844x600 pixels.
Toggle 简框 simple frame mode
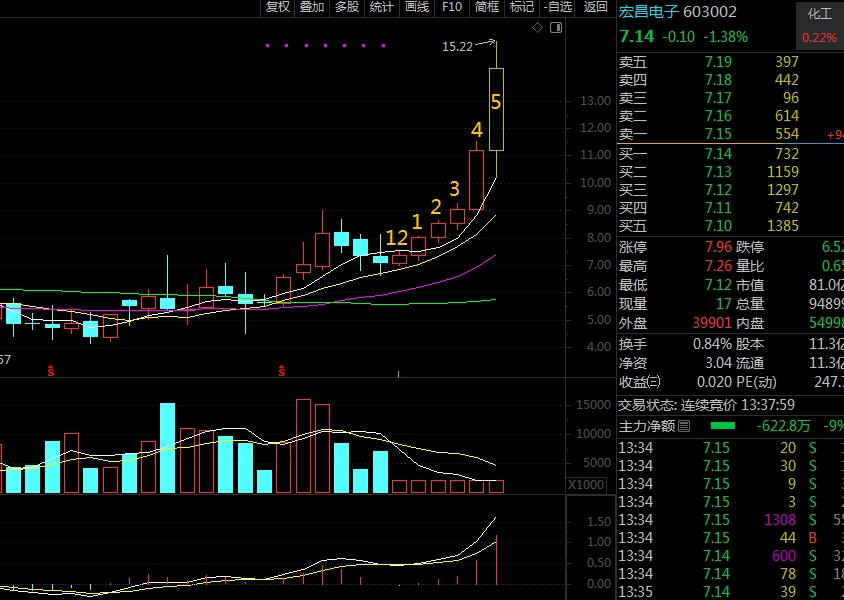pos(487,7)
